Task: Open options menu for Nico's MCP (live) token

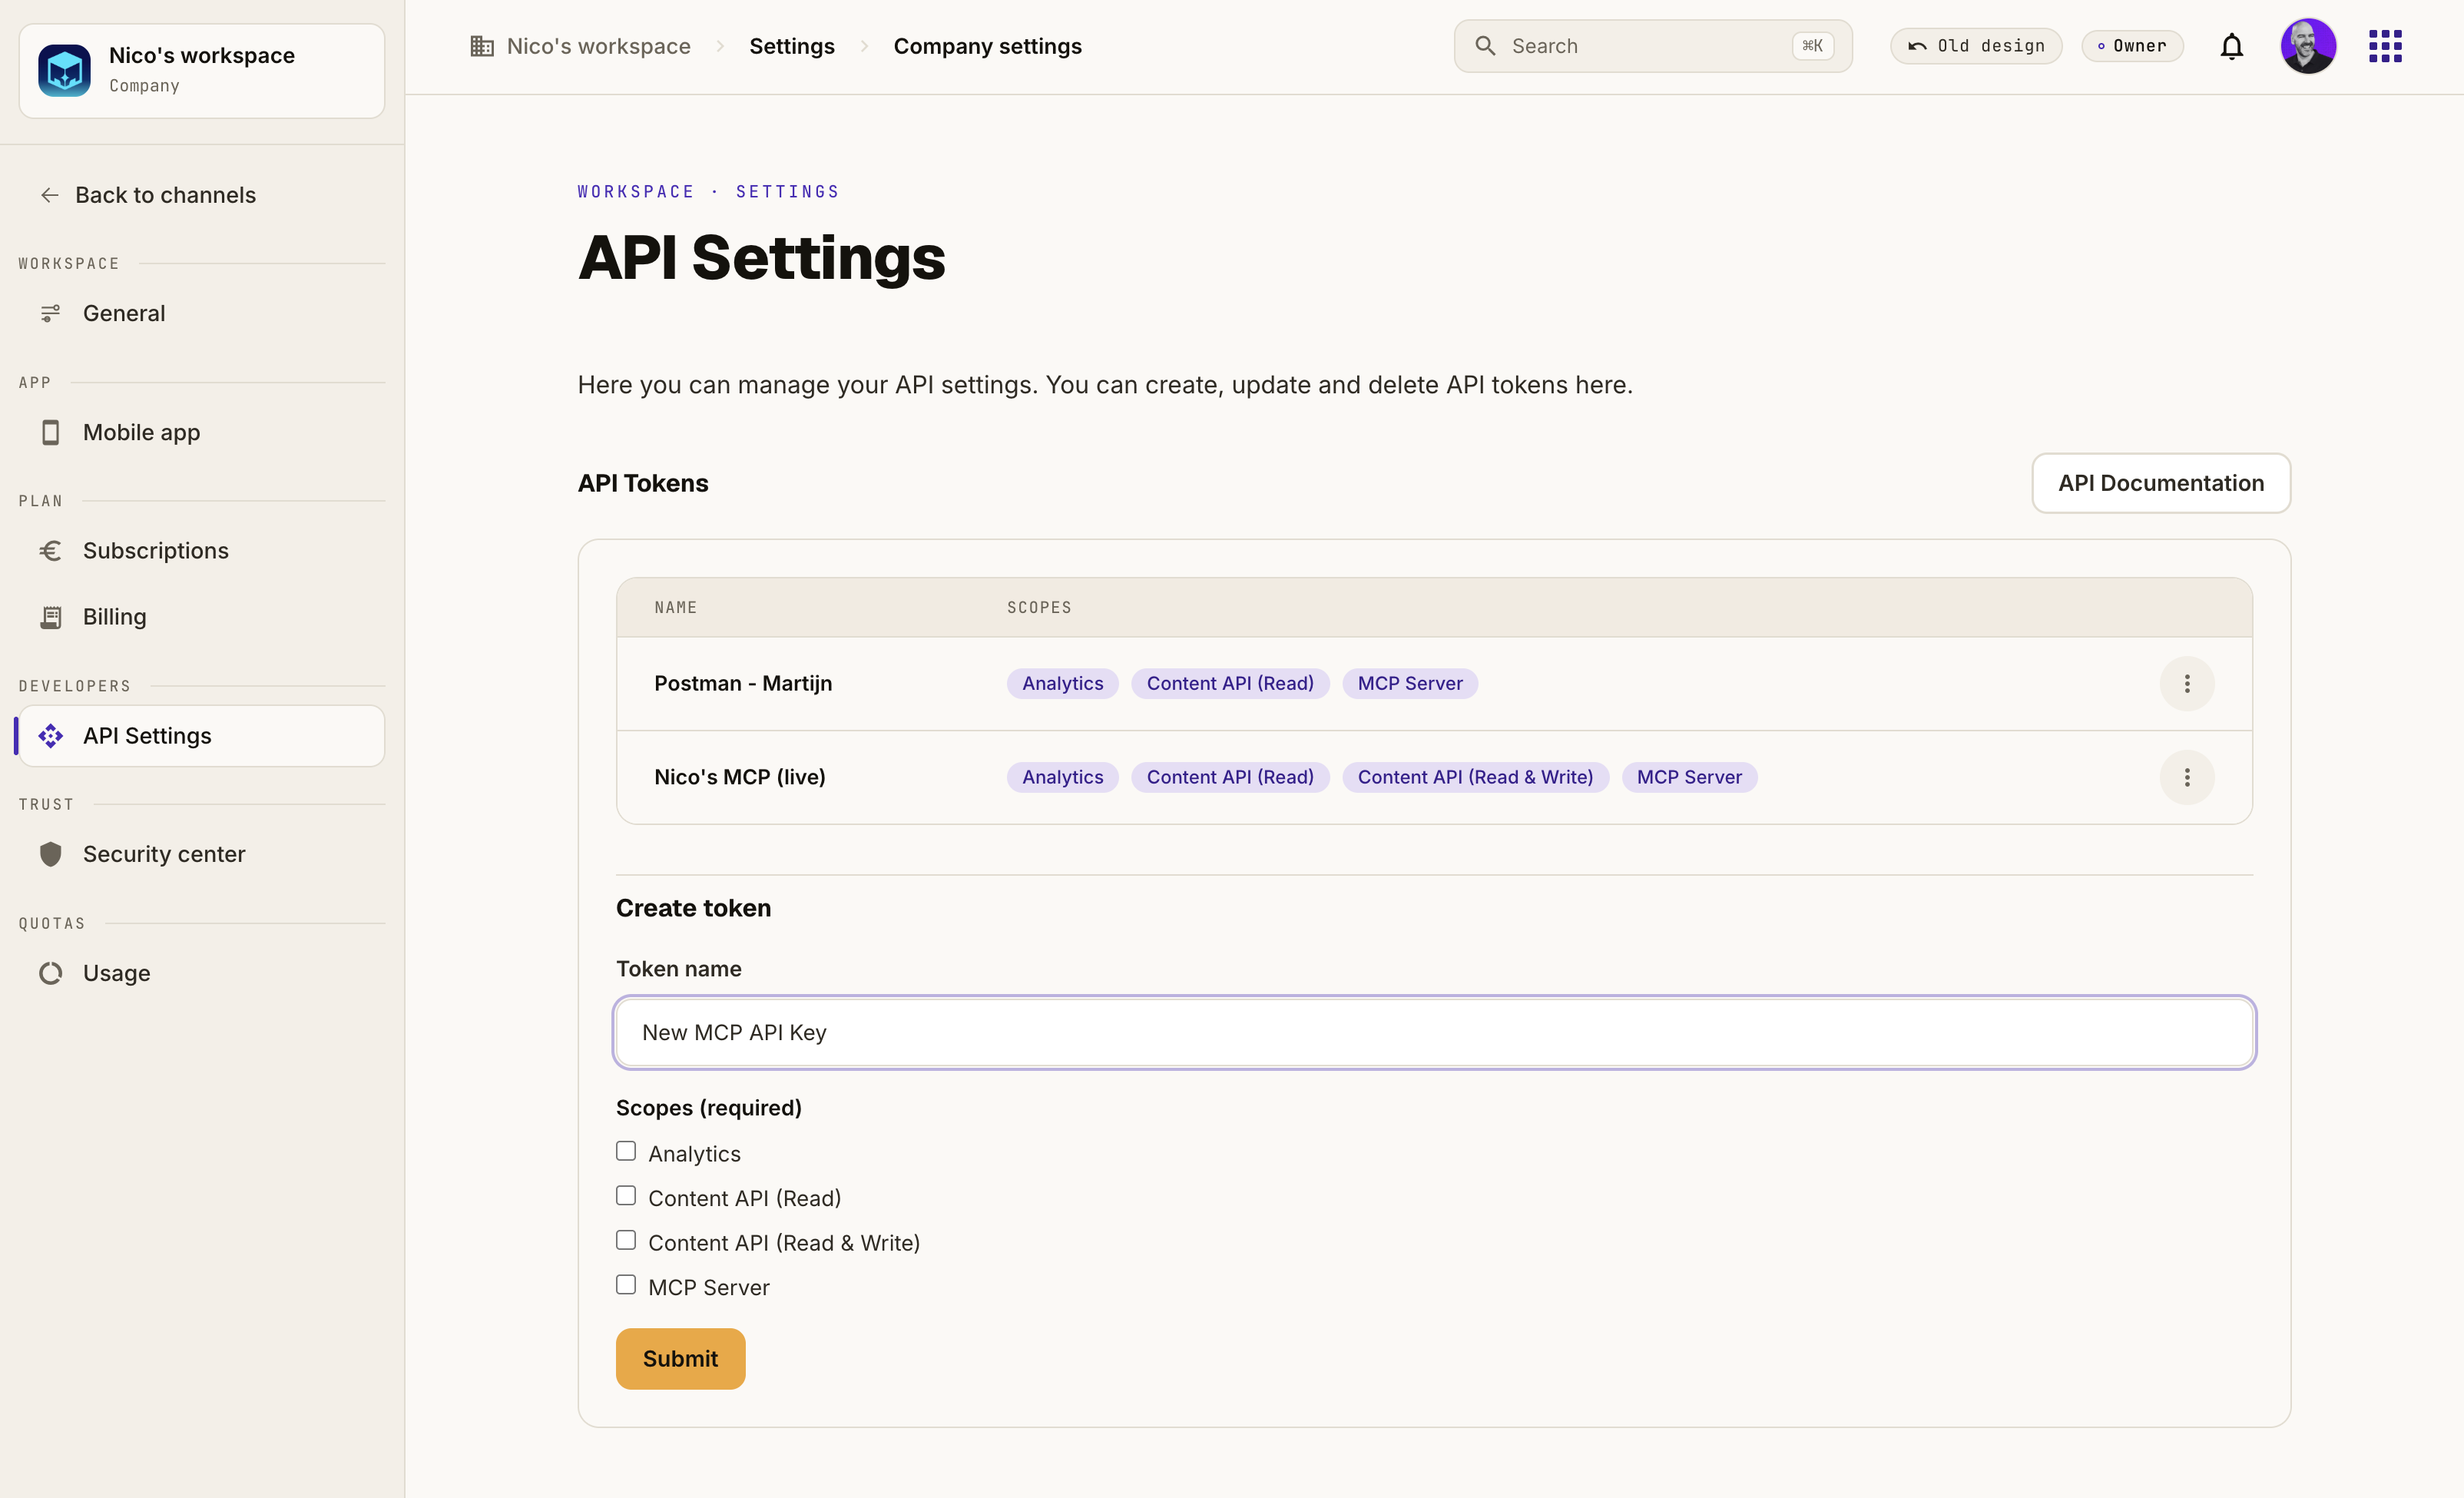Action: (x=2187, y=778)
